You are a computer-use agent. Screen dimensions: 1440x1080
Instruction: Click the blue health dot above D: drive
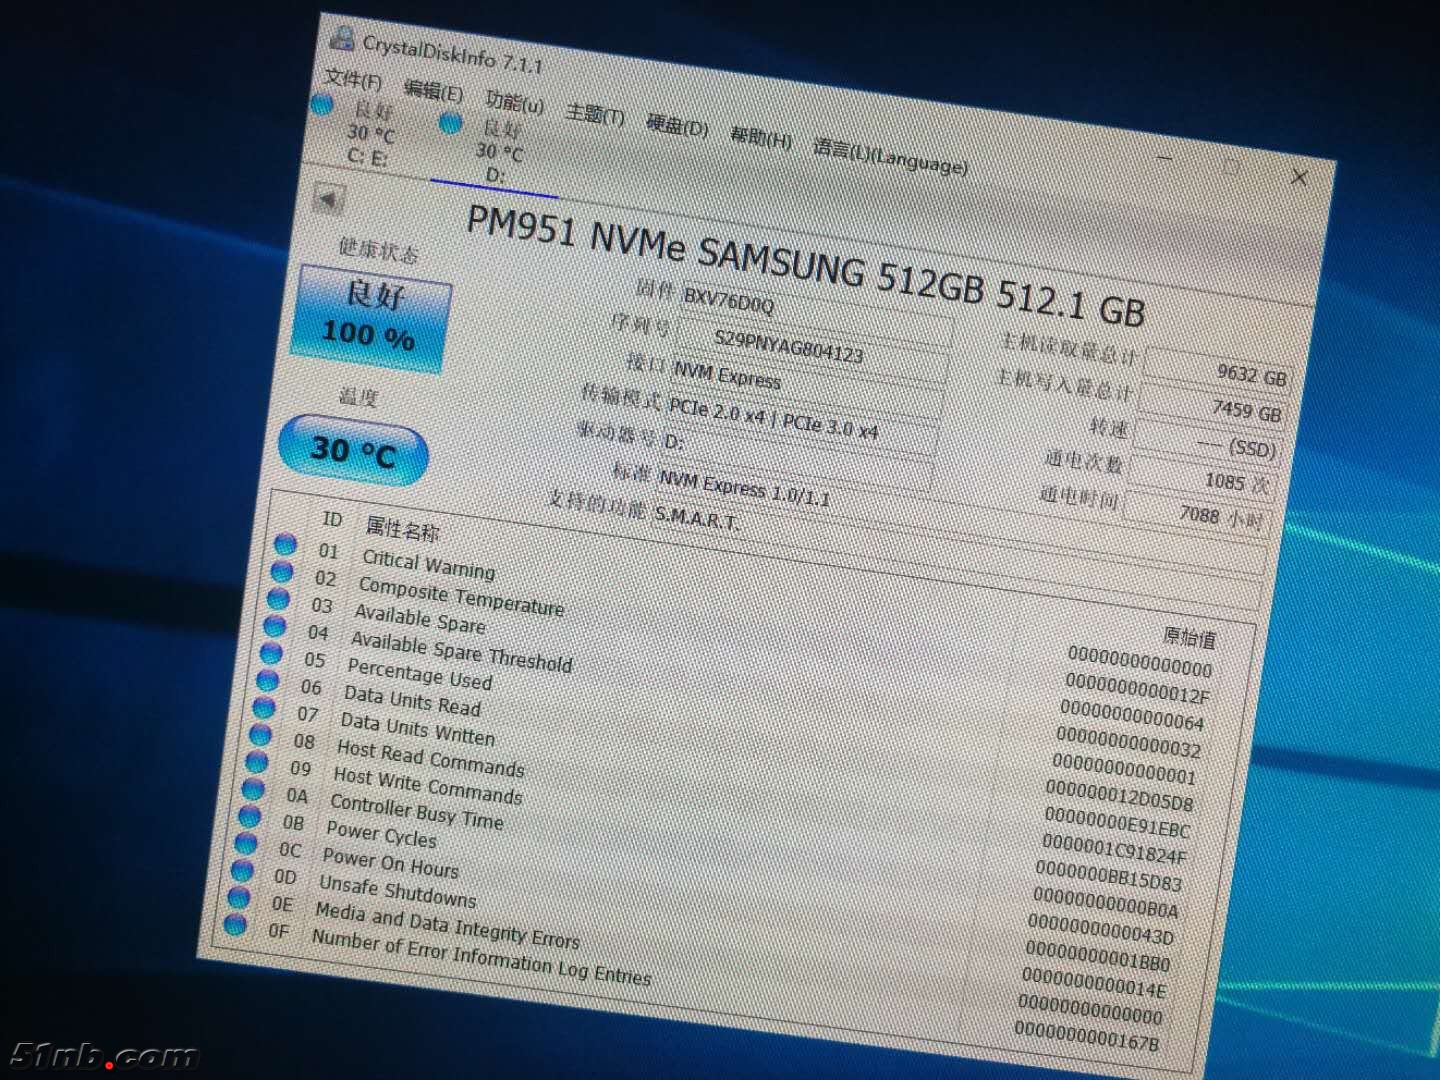(x=452, y=123)
